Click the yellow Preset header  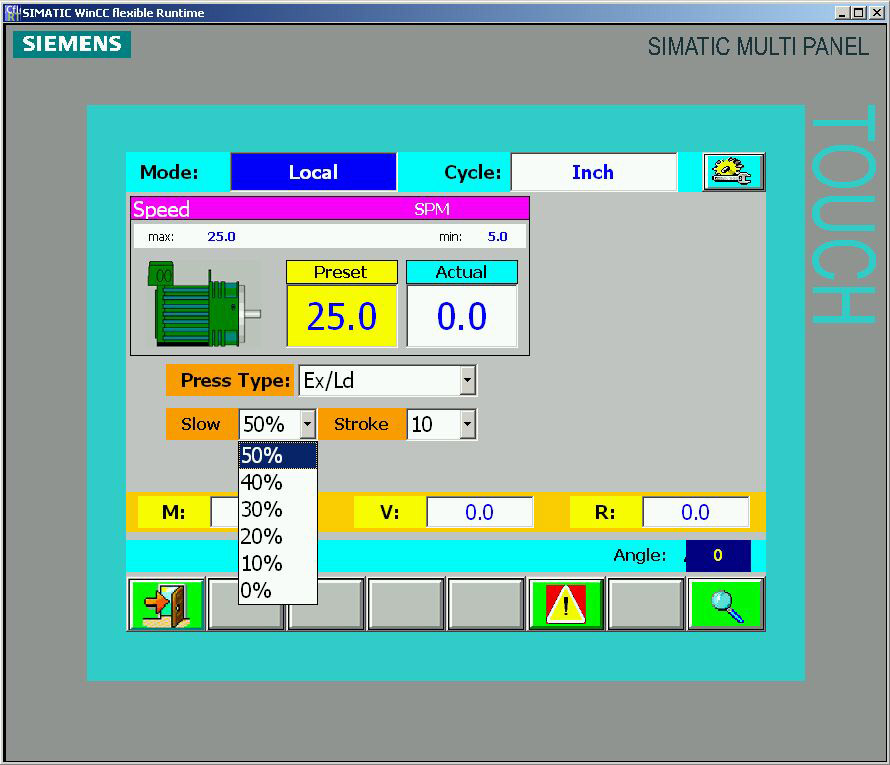coord(342,272)
